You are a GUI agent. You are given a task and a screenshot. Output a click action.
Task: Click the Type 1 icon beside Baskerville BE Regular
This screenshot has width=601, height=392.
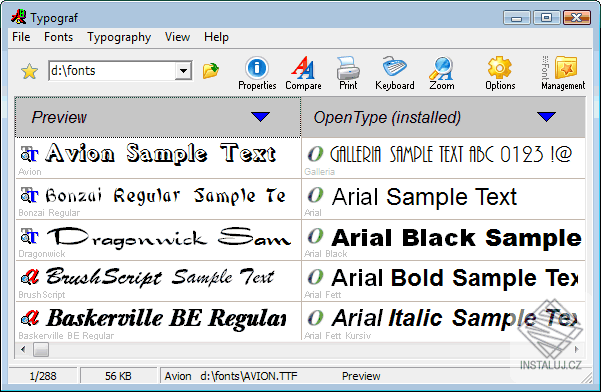pos(30,318)
